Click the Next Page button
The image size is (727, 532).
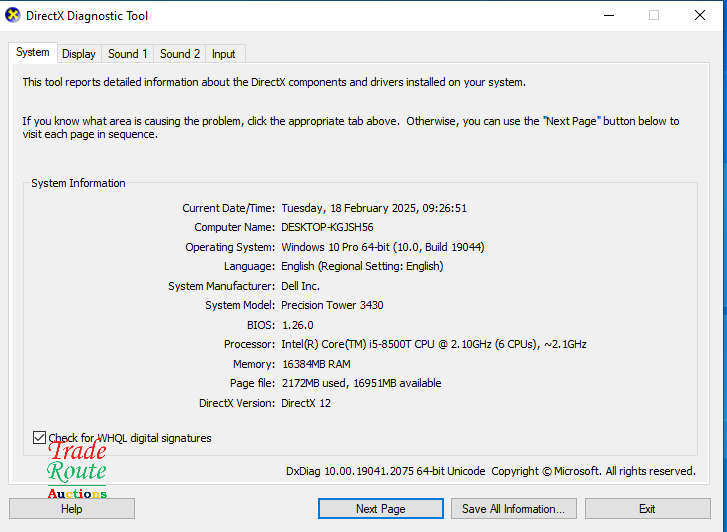point(381,509)
